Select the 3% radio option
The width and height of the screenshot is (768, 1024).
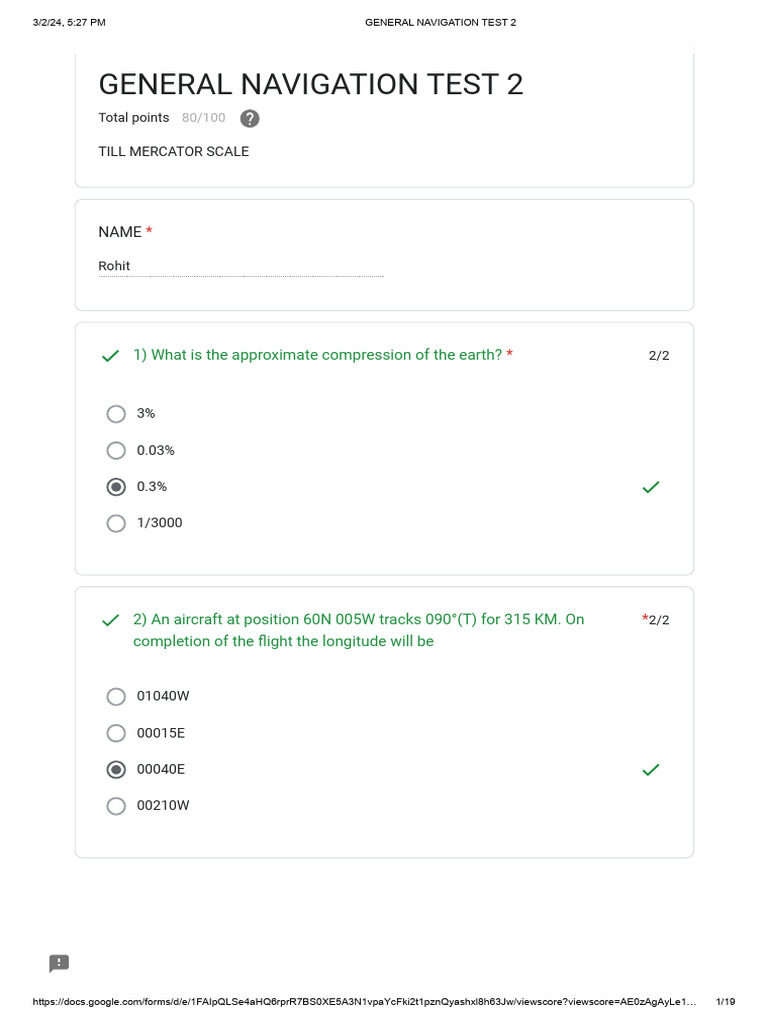pos(116,414)
